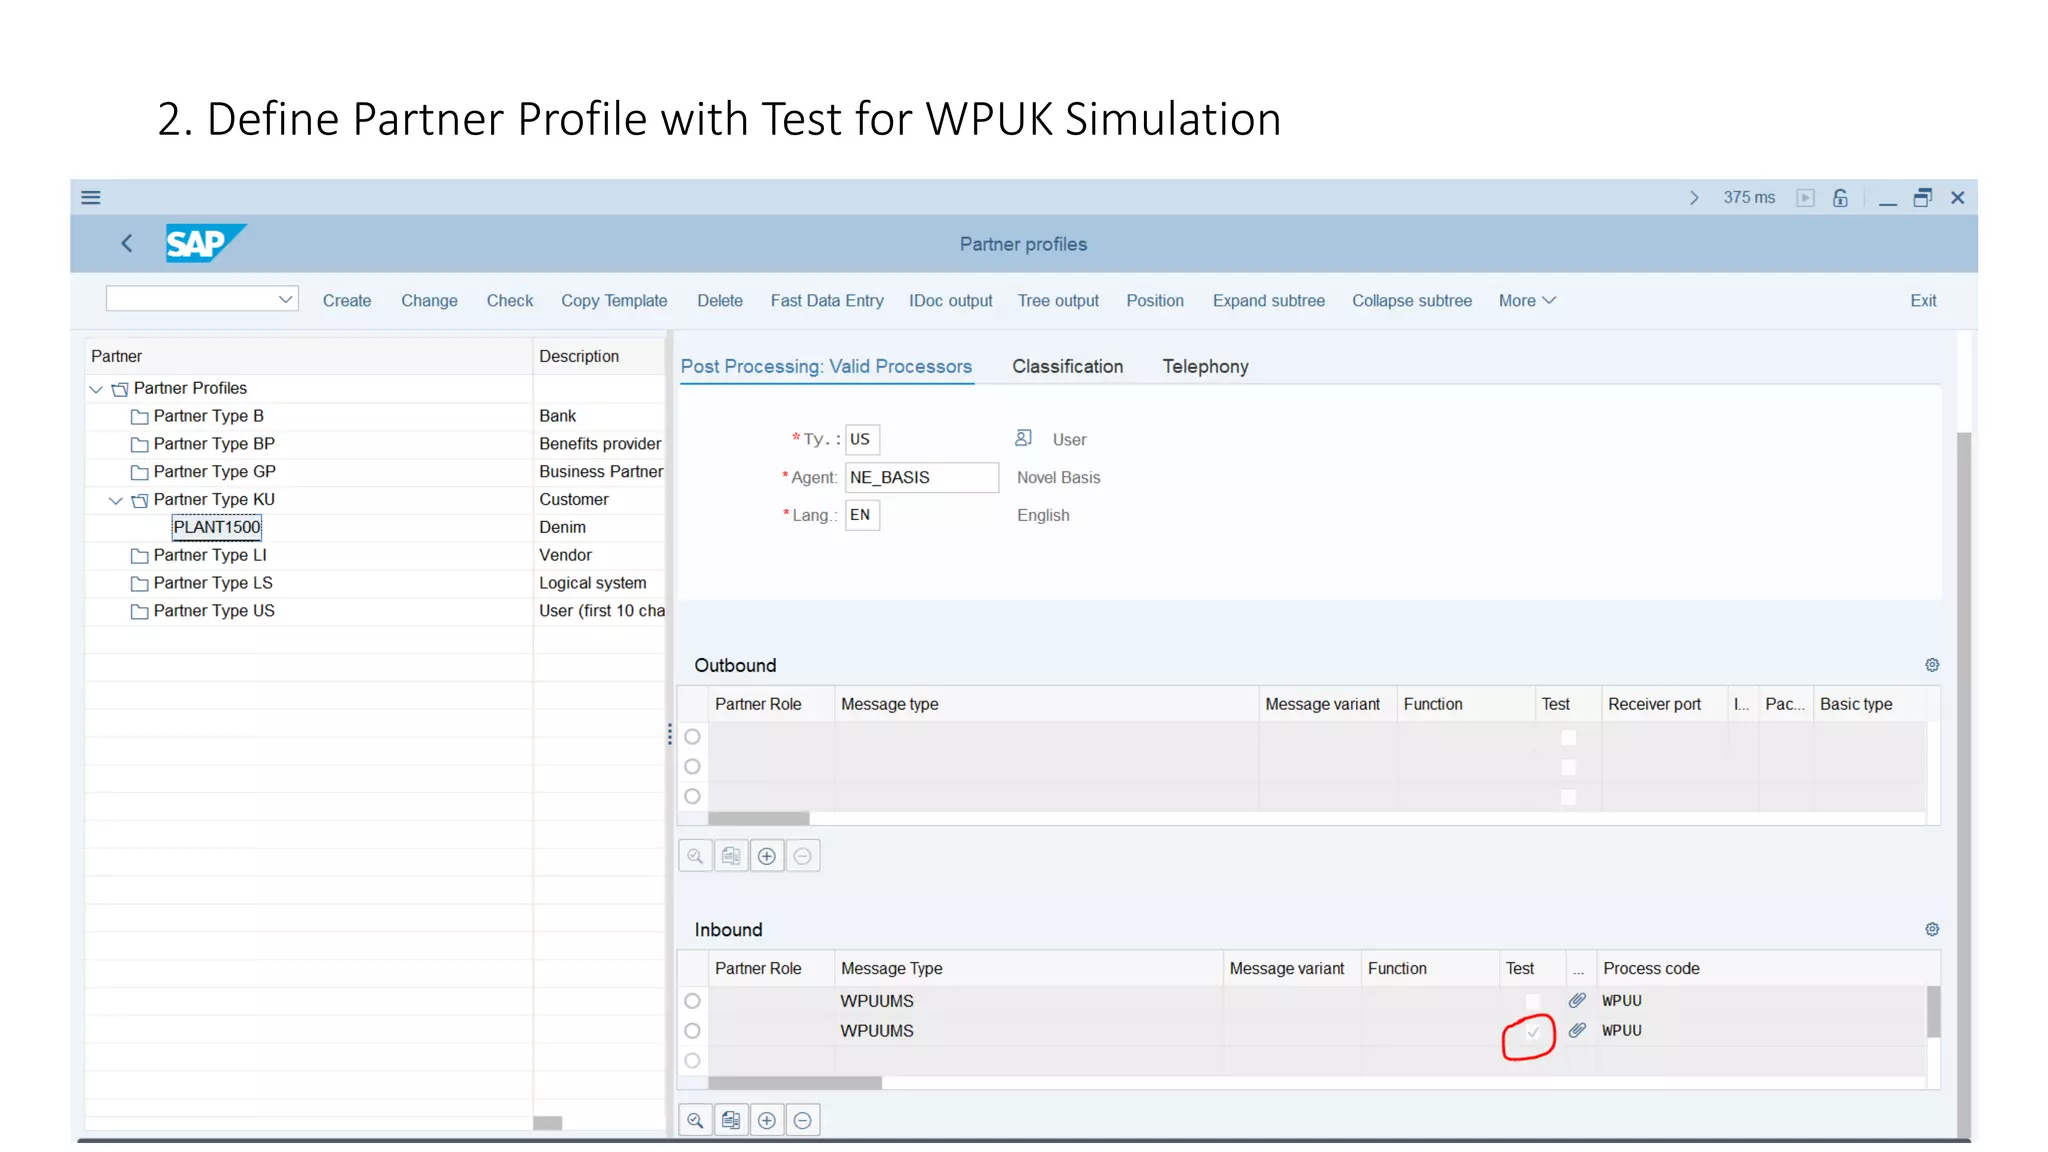Viewport: 2048px width, 1152px height.
Task: Collapse the Partner Type KU node
Action: [x=116, y=500]
